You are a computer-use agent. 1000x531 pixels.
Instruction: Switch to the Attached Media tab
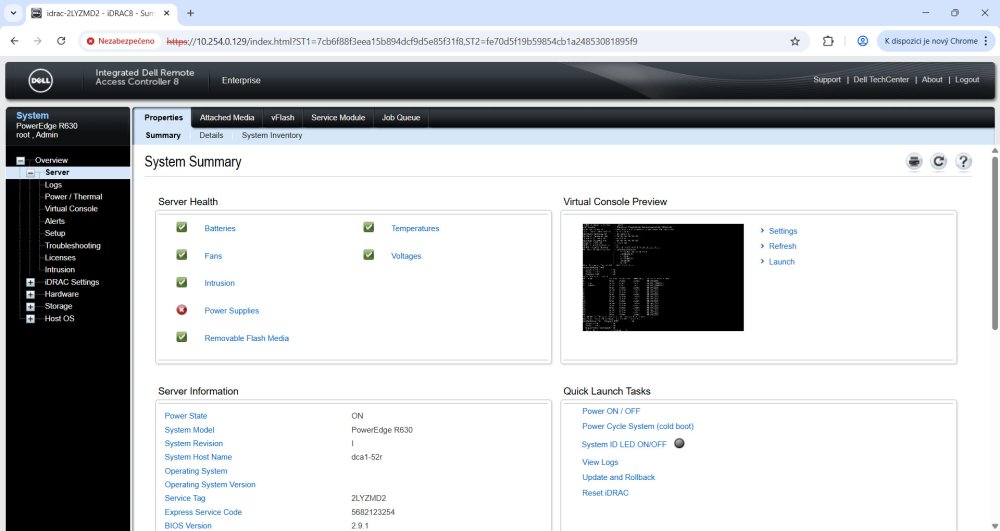click(228, 117)
